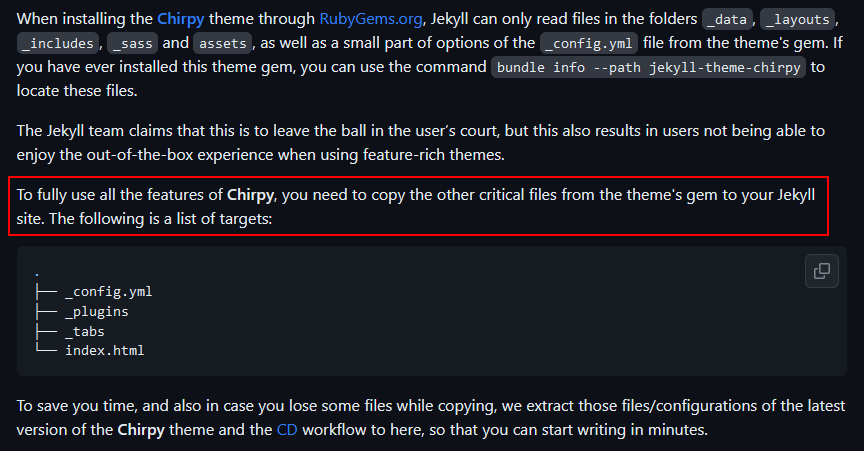Click the _data inline code label
The height and width of the screenshot is (451, 864).
pos(727,19)
